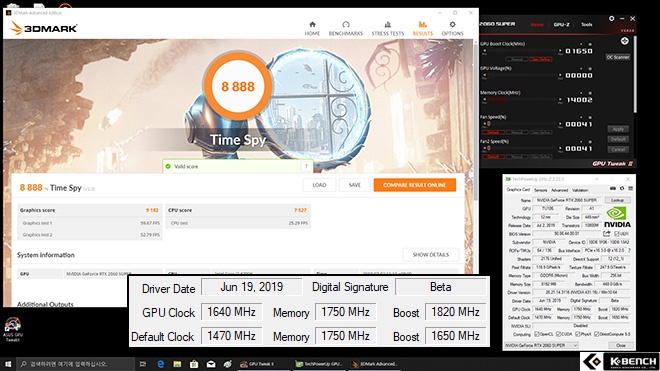The width and height of the screenshot is (660, 371).
Task: Click the BIOS version share icon
Action: [x=607, y=233]
